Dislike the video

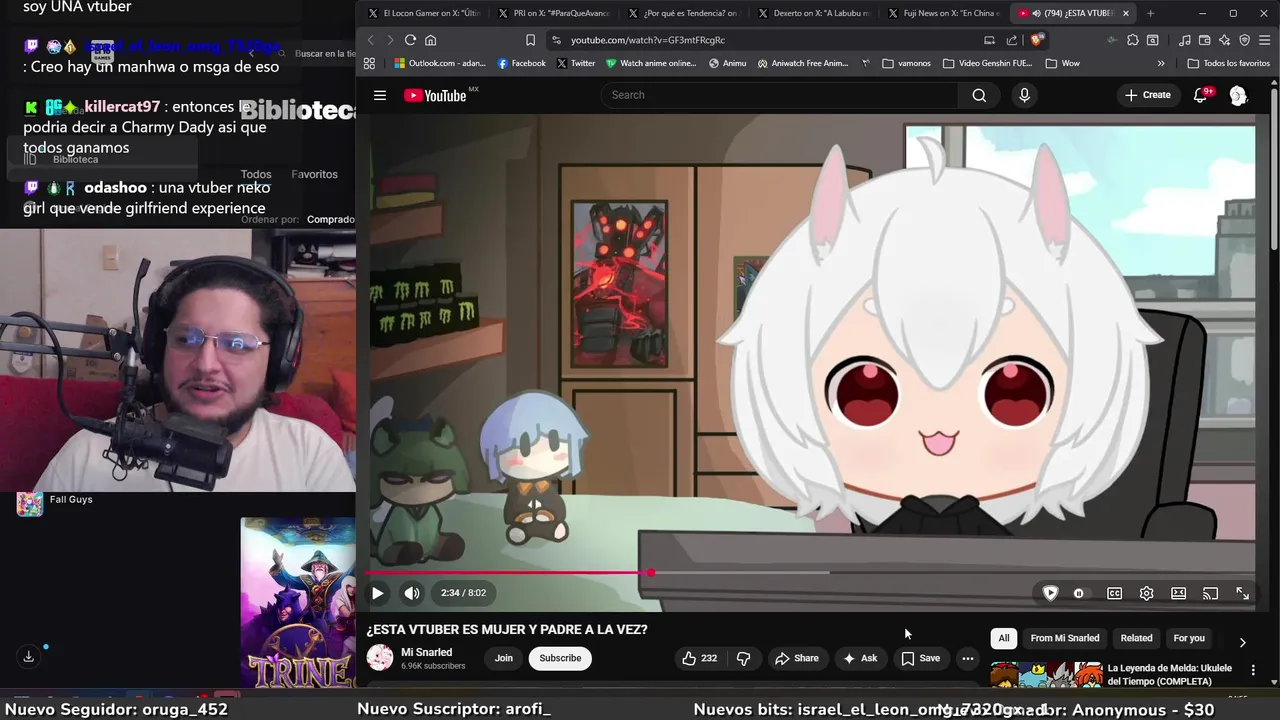[744, 658]
